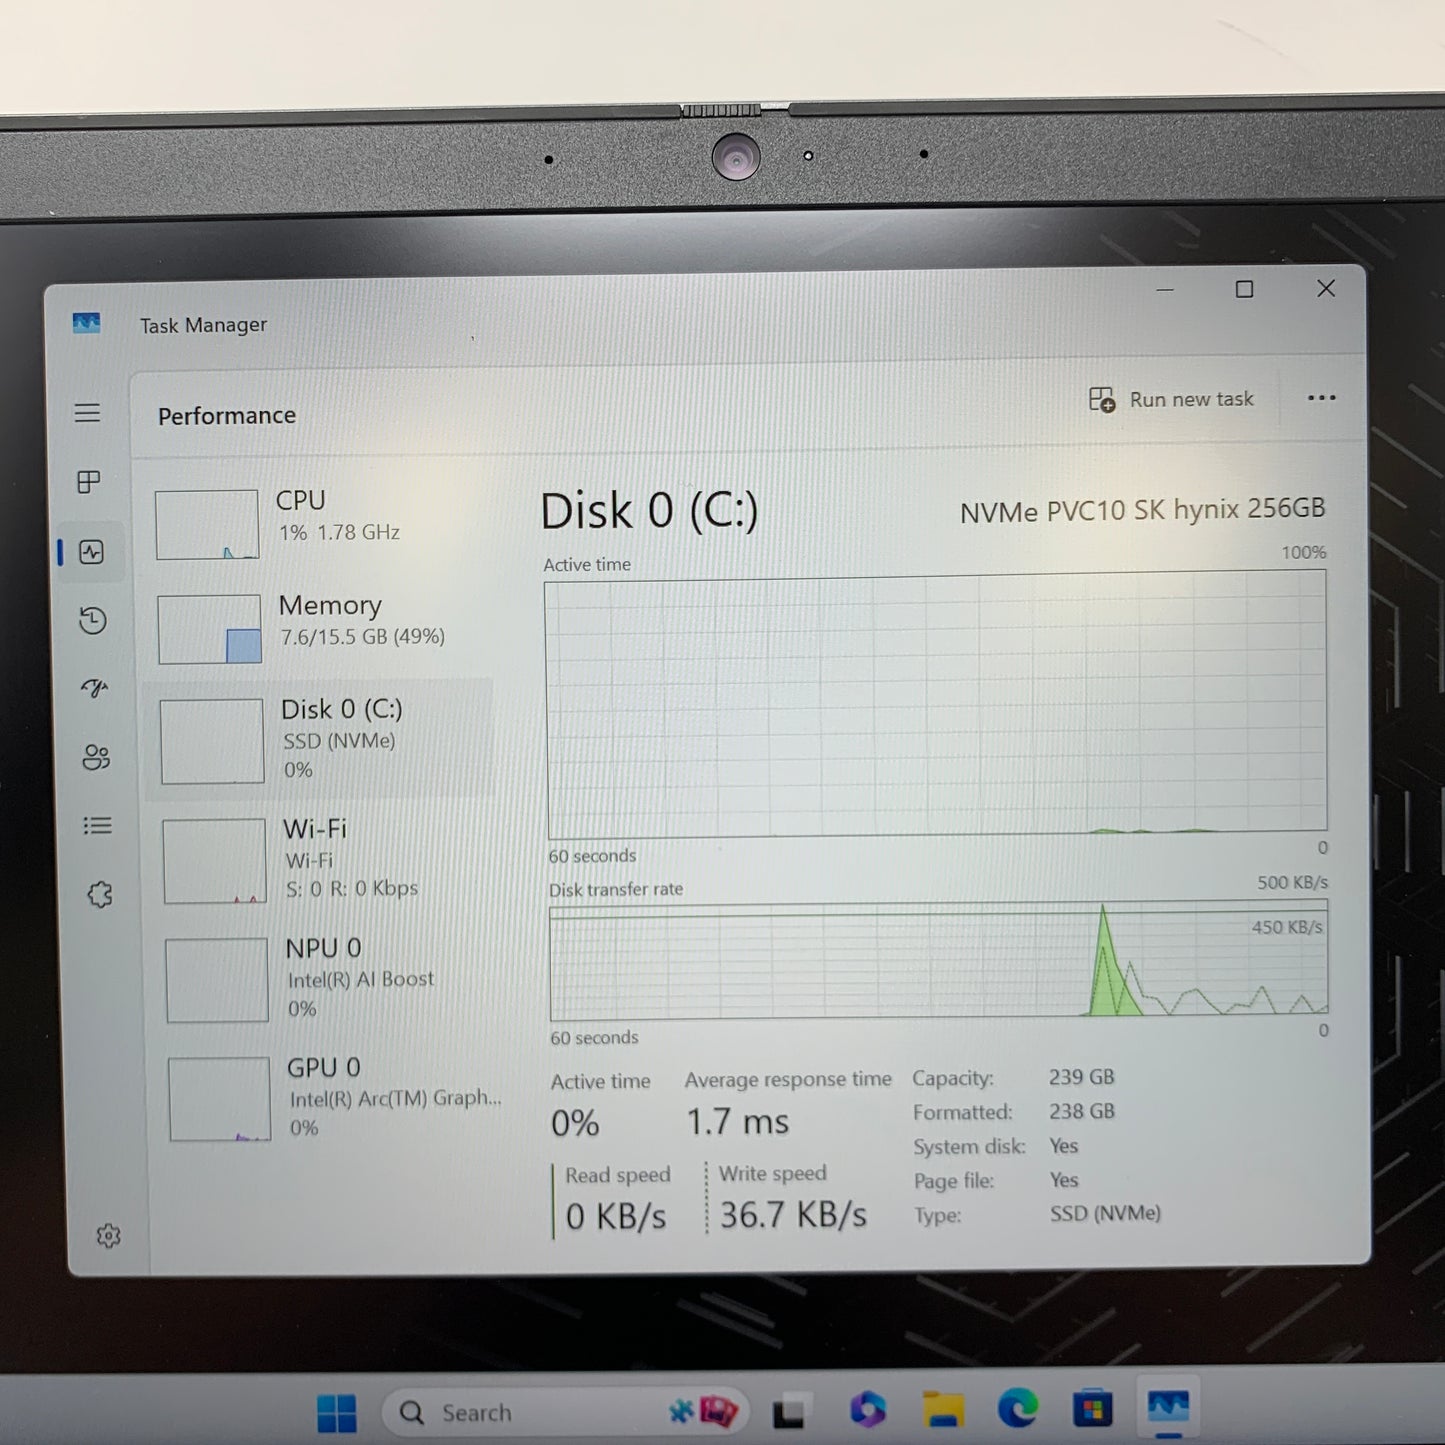Open the Services view in sidebar
The height and width of the screenshot is (1445, 1445).
[98, 893]
